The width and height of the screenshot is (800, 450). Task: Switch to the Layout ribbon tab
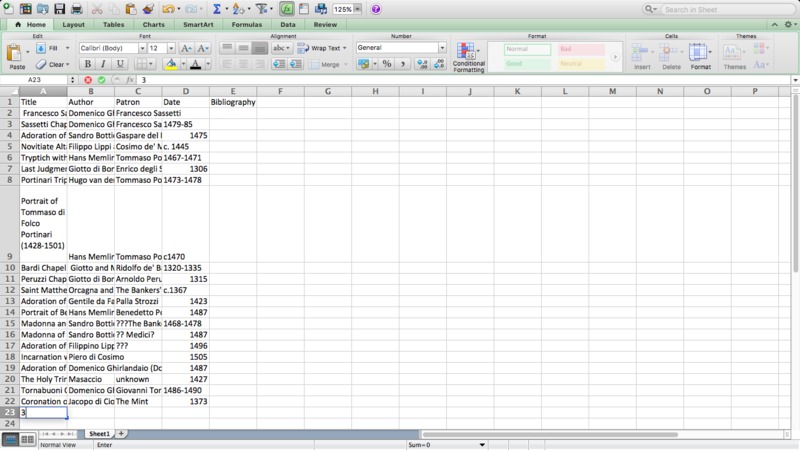[x=73, y=24]
